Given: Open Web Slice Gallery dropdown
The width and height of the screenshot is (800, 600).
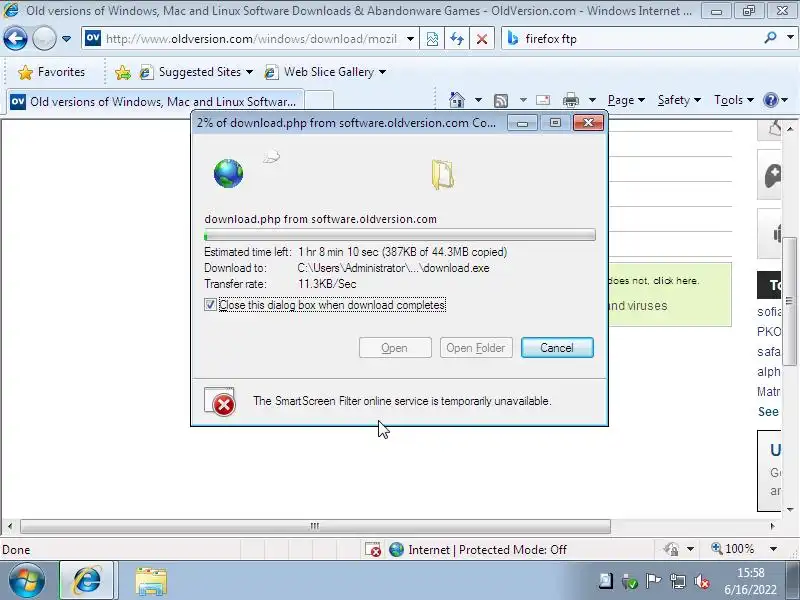Looking at the screenshot, I should (x=324, y=72).
